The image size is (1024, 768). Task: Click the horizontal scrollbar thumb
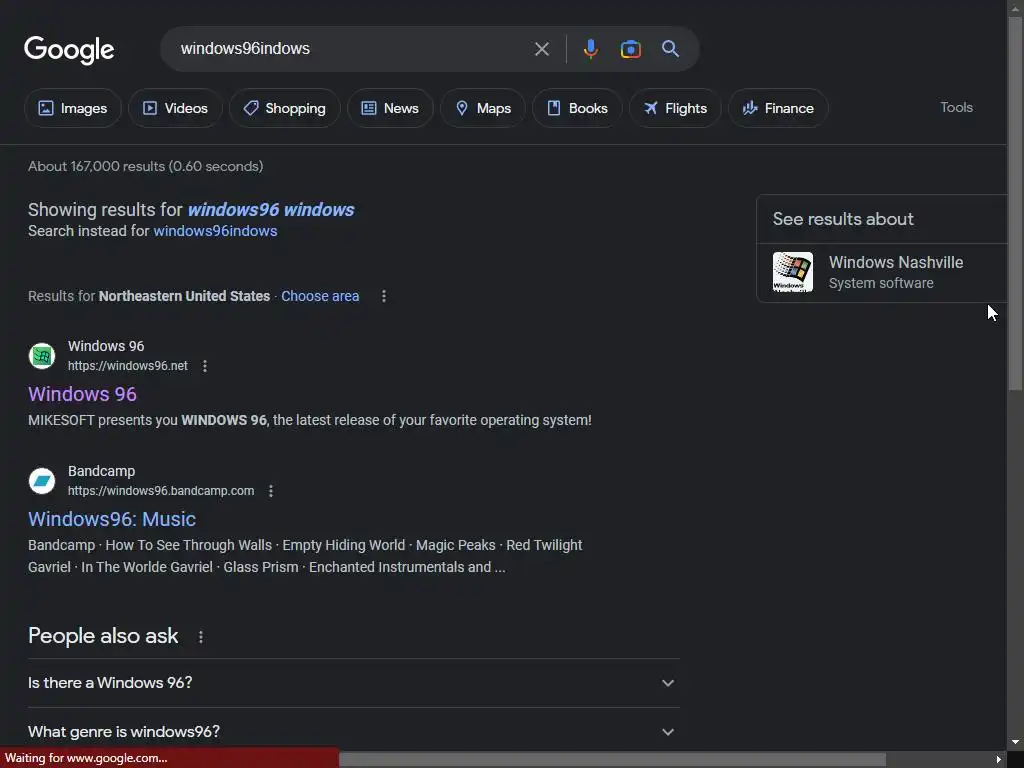[x=613, y=760]
